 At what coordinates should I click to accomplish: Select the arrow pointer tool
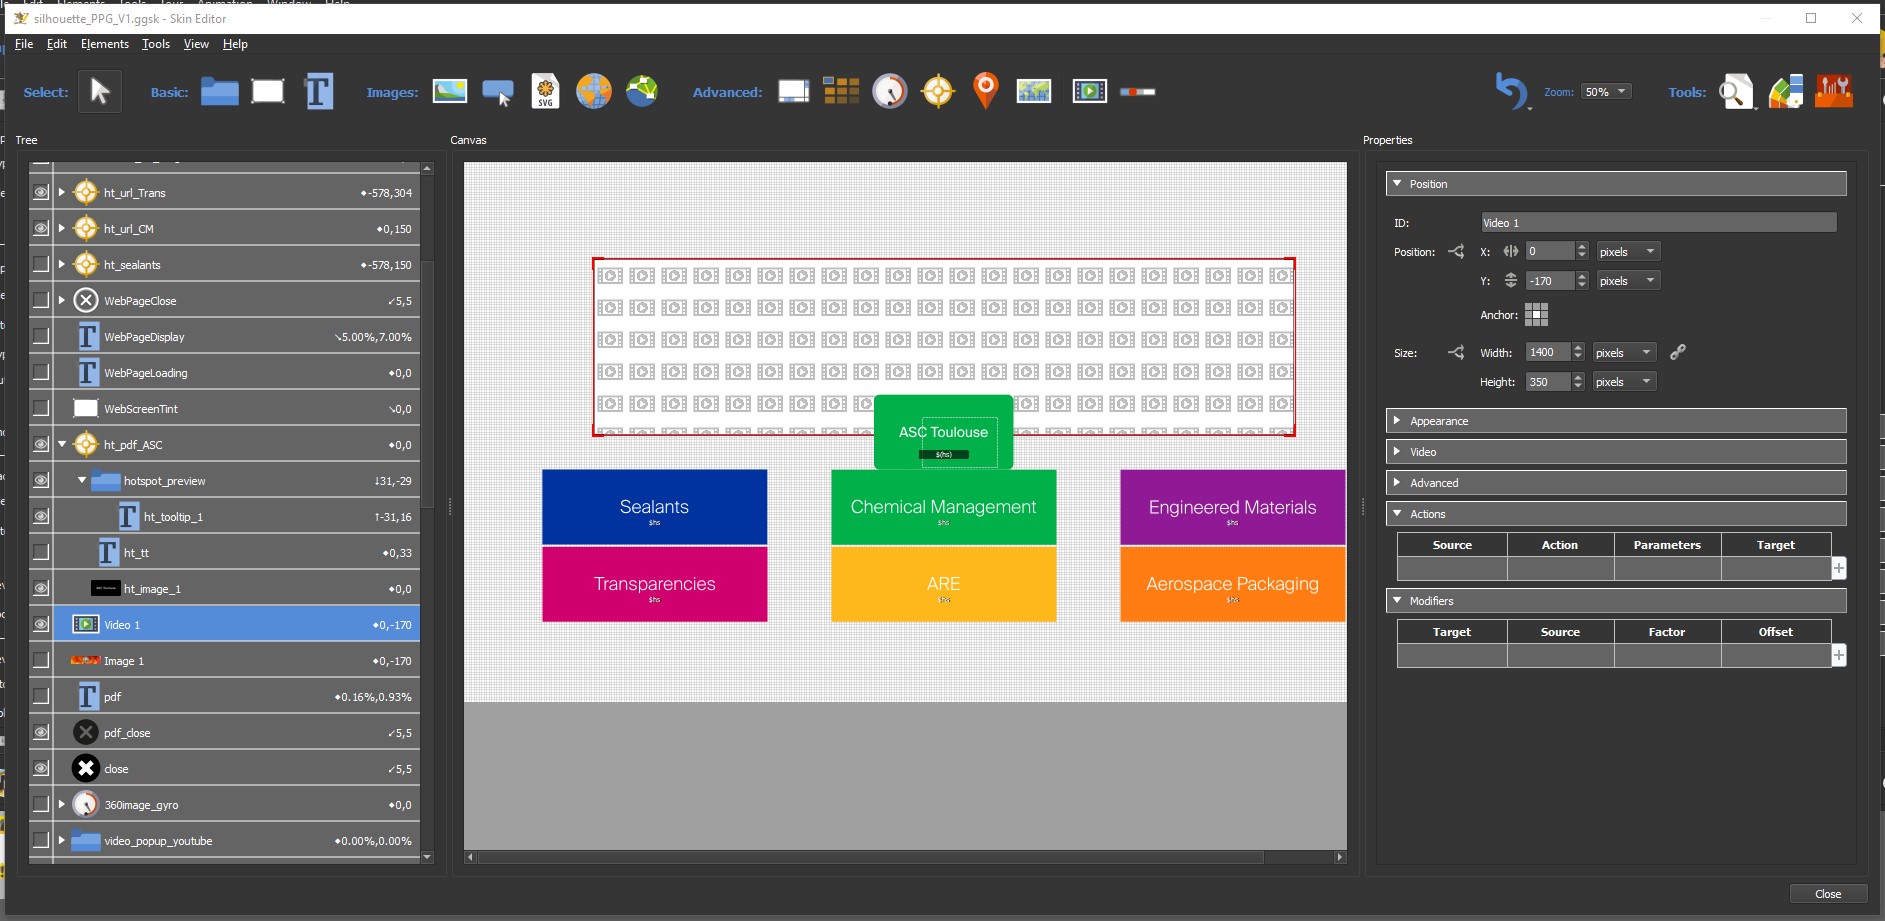click(x=100, y=92)
